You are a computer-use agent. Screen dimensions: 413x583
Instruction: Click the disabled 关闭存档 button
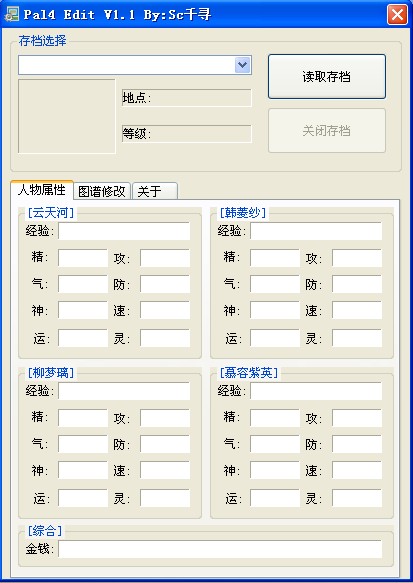[327, 131]
